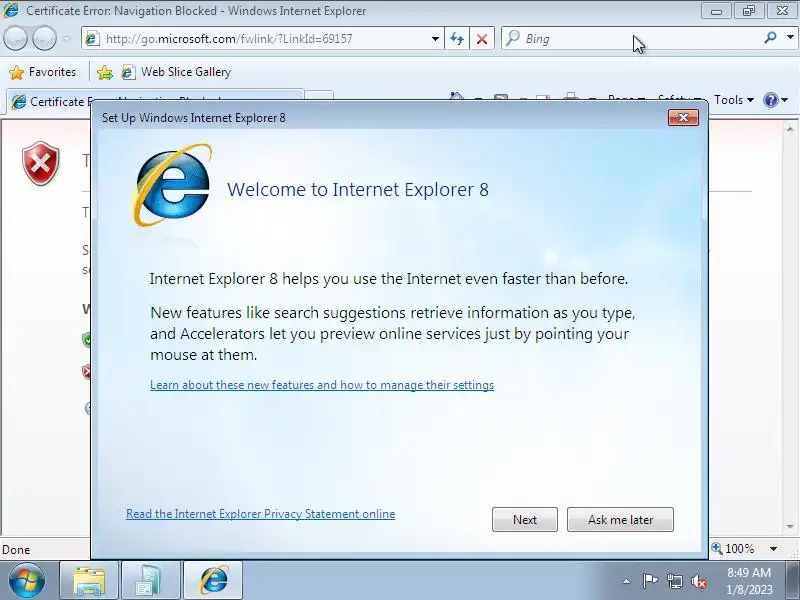Open the second taskbar pinned program icon
800x600 pixels.
[x=150, y=580]
